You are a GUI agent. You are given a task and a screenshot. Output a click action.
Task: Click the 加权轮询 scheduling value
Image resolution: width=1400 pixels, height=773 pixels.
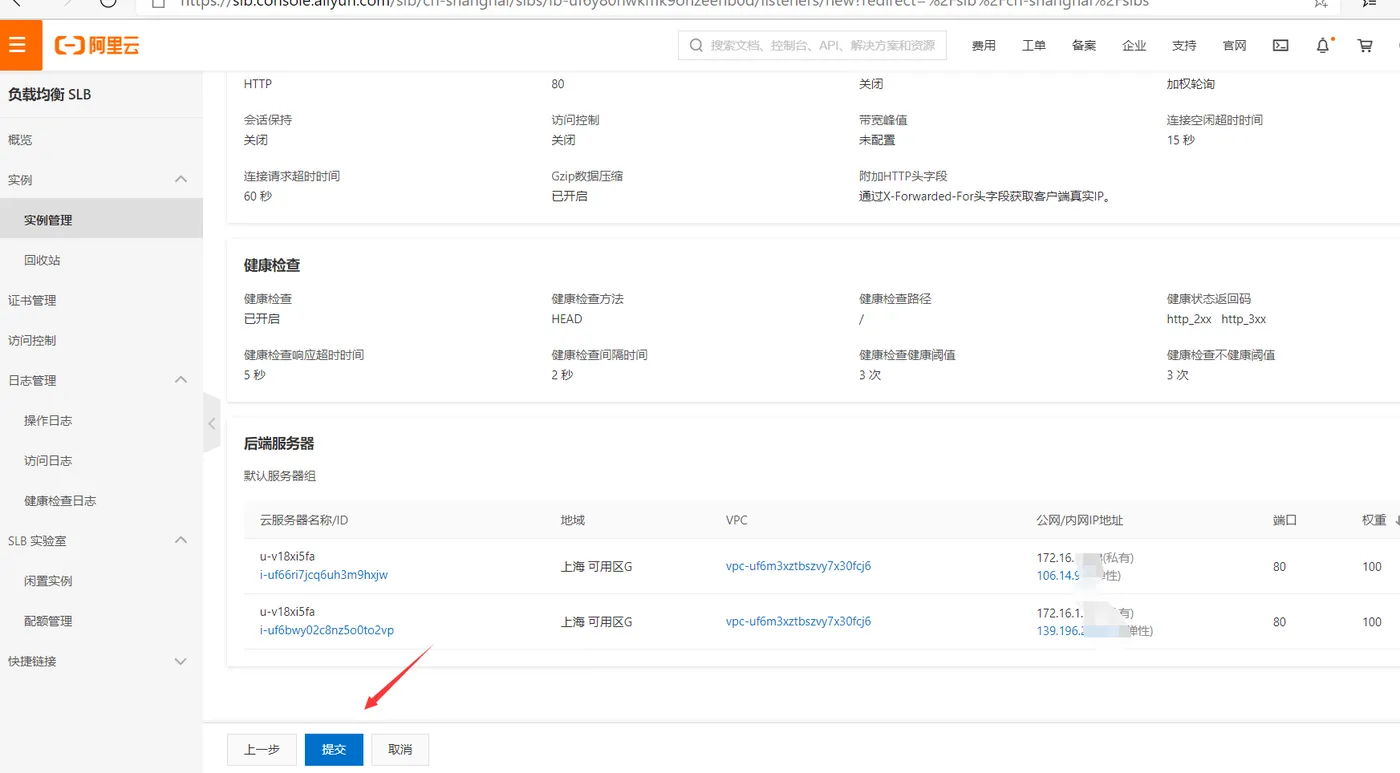[x=1191, y=84]
